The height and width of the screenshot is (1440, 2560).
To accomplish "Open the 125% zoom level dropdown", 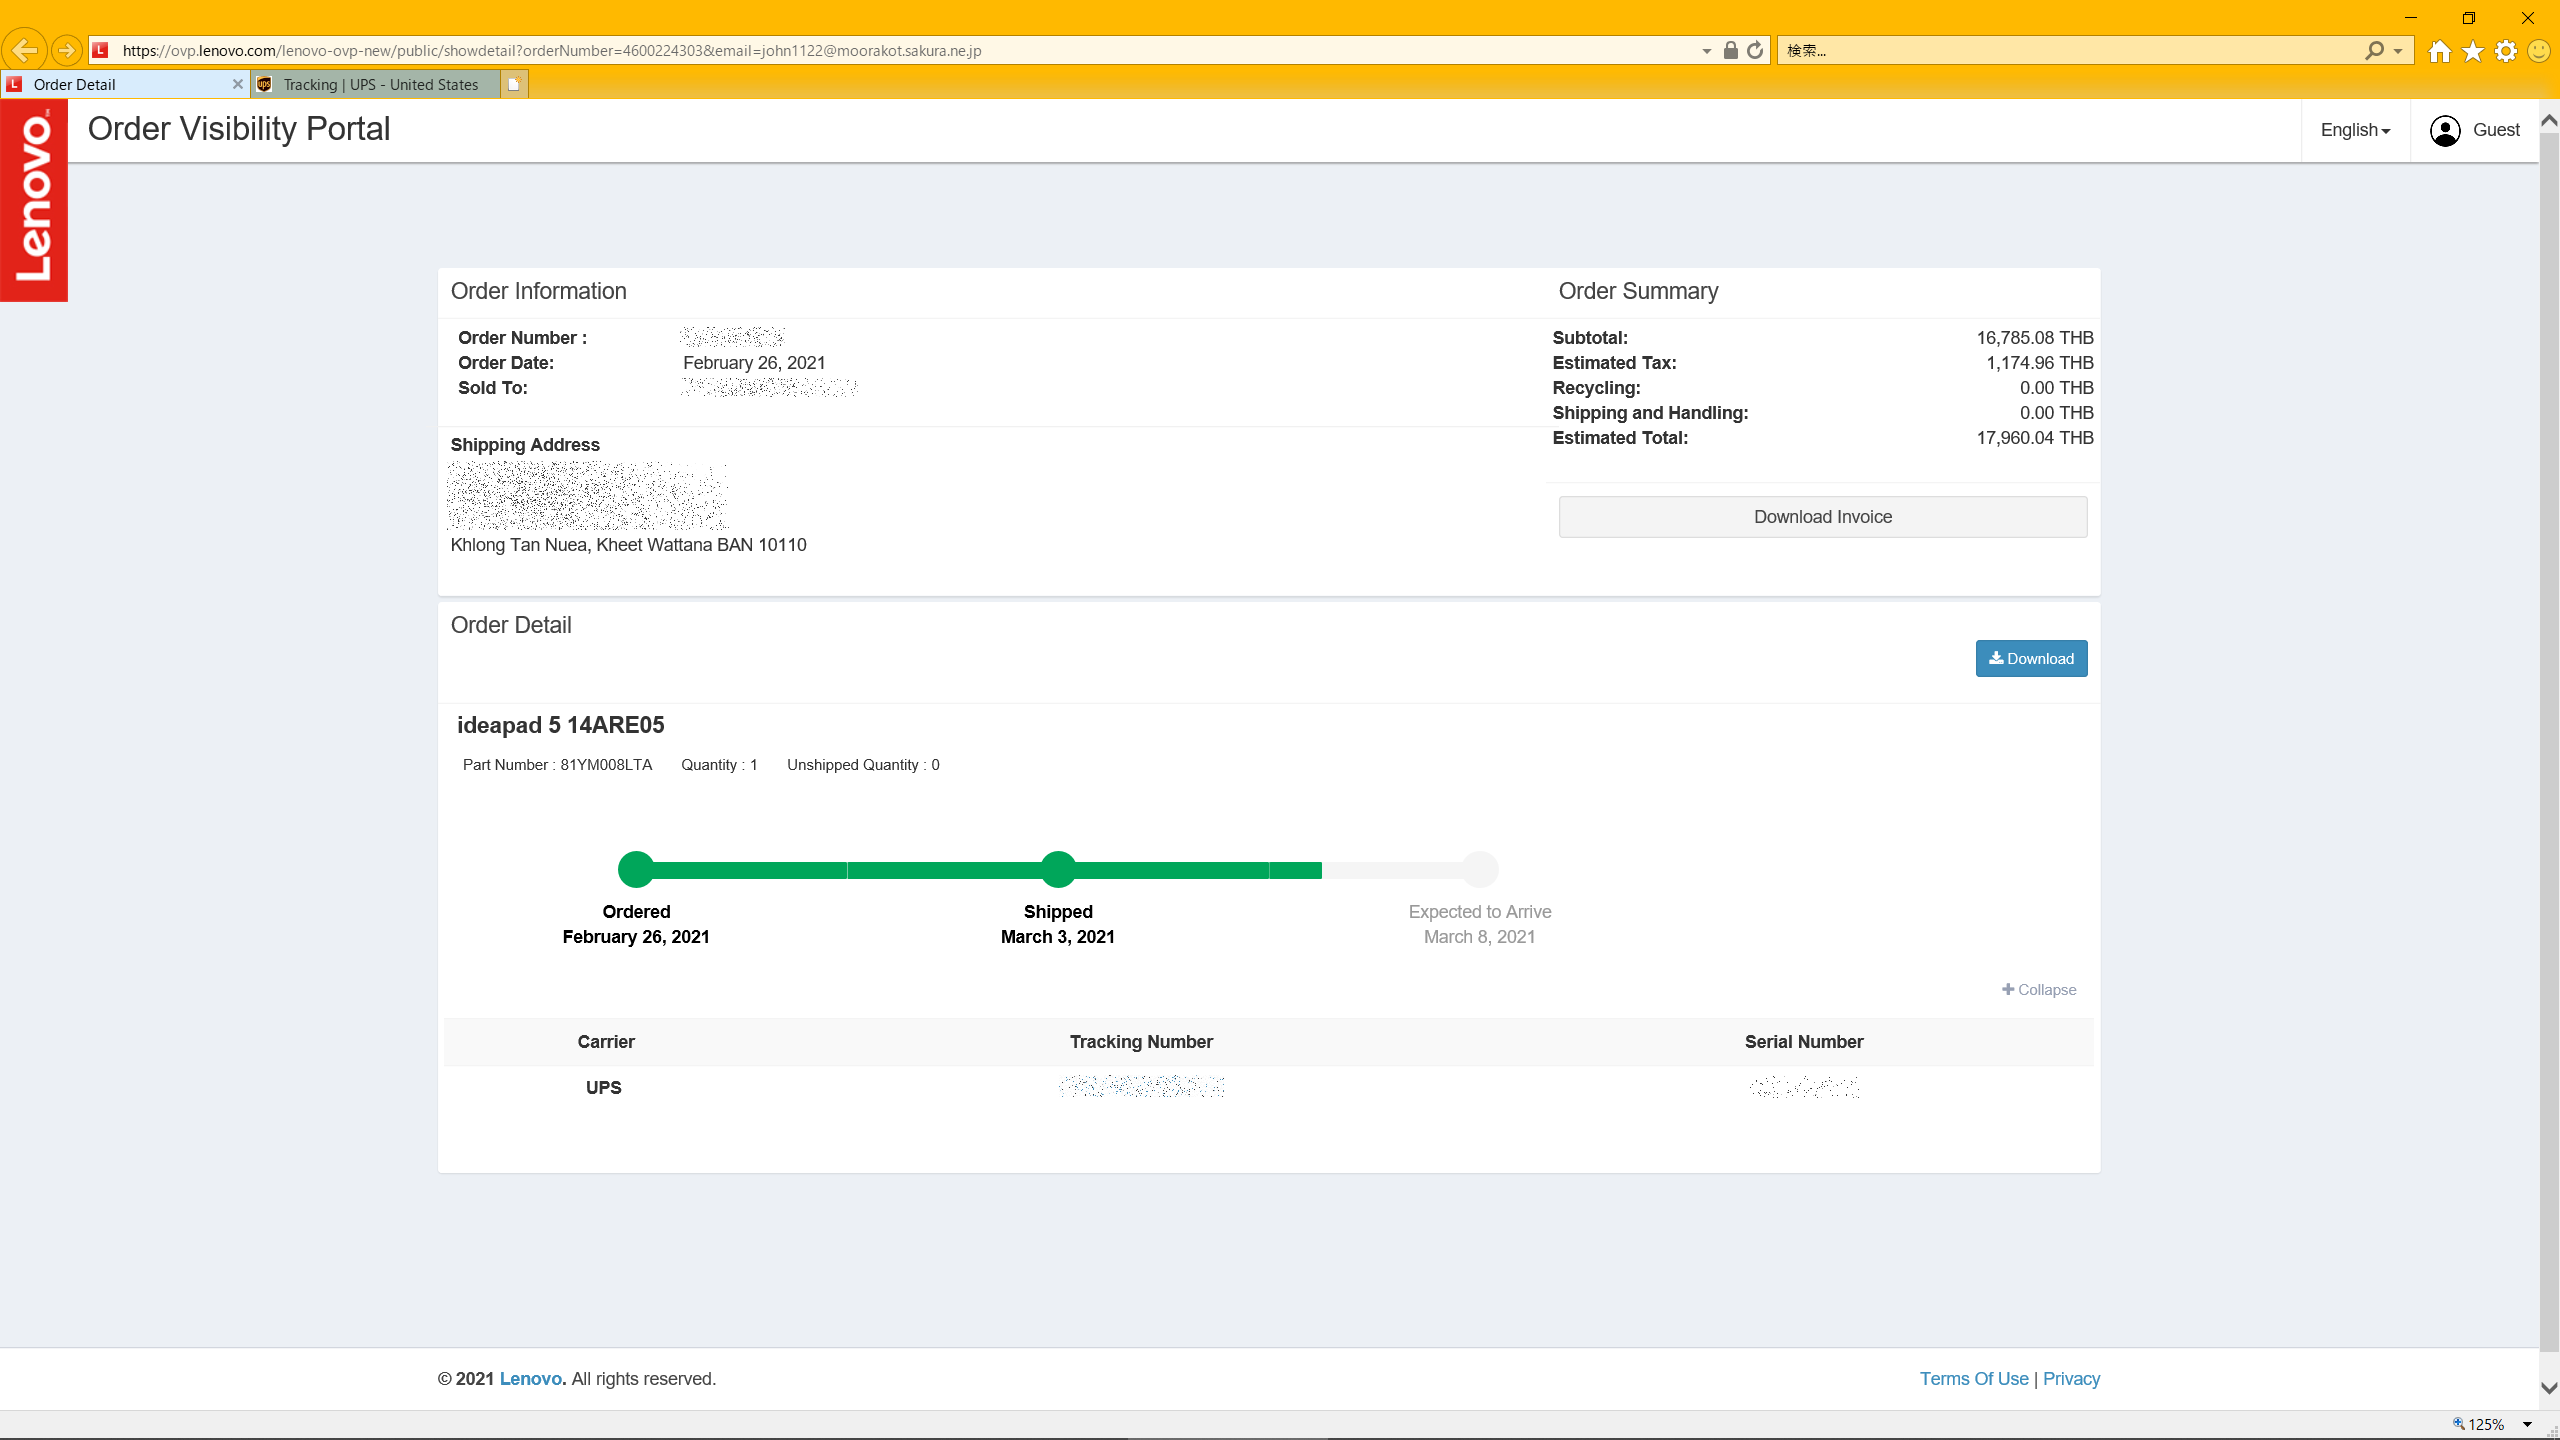I will coord(2527,1424).
